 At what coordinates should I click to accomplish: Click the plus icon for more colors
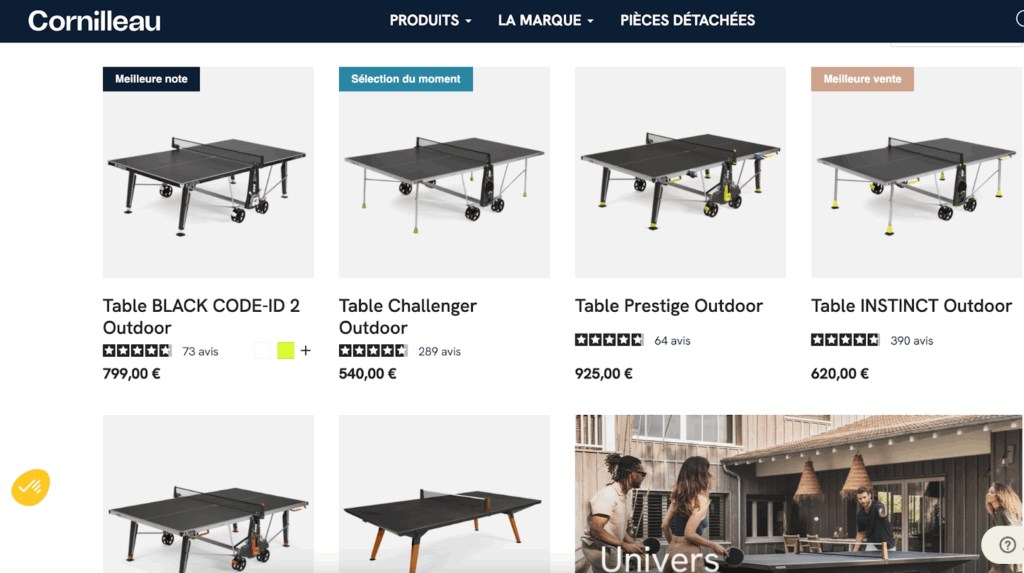point(306,351)
